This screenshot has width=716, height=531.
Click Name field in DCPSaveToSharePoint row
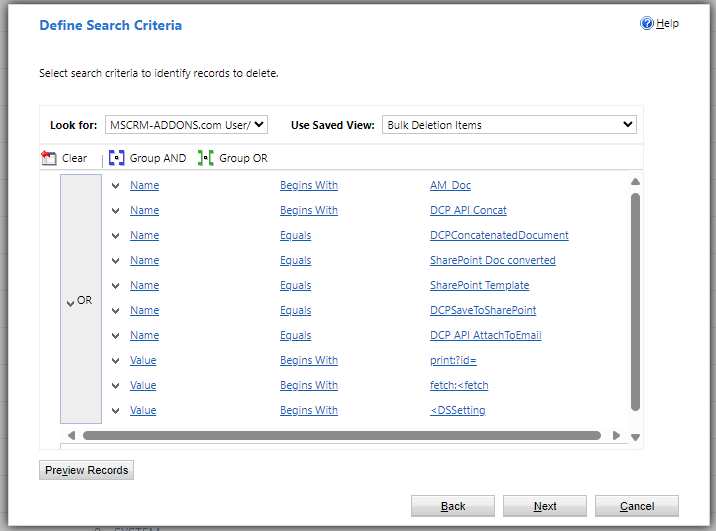[x=144, y=310]
